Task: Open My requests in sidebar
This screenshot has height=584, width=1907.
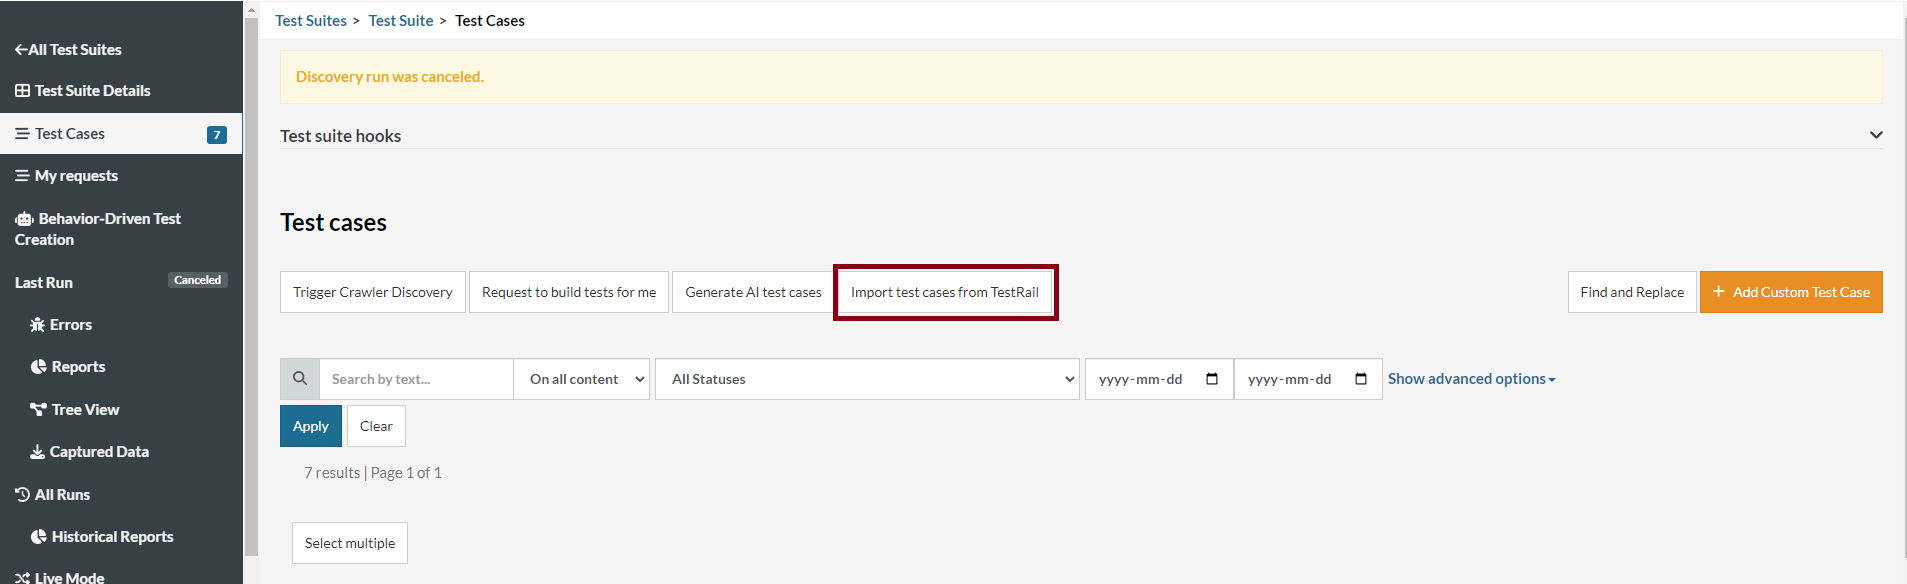Action: pos(76,176)
